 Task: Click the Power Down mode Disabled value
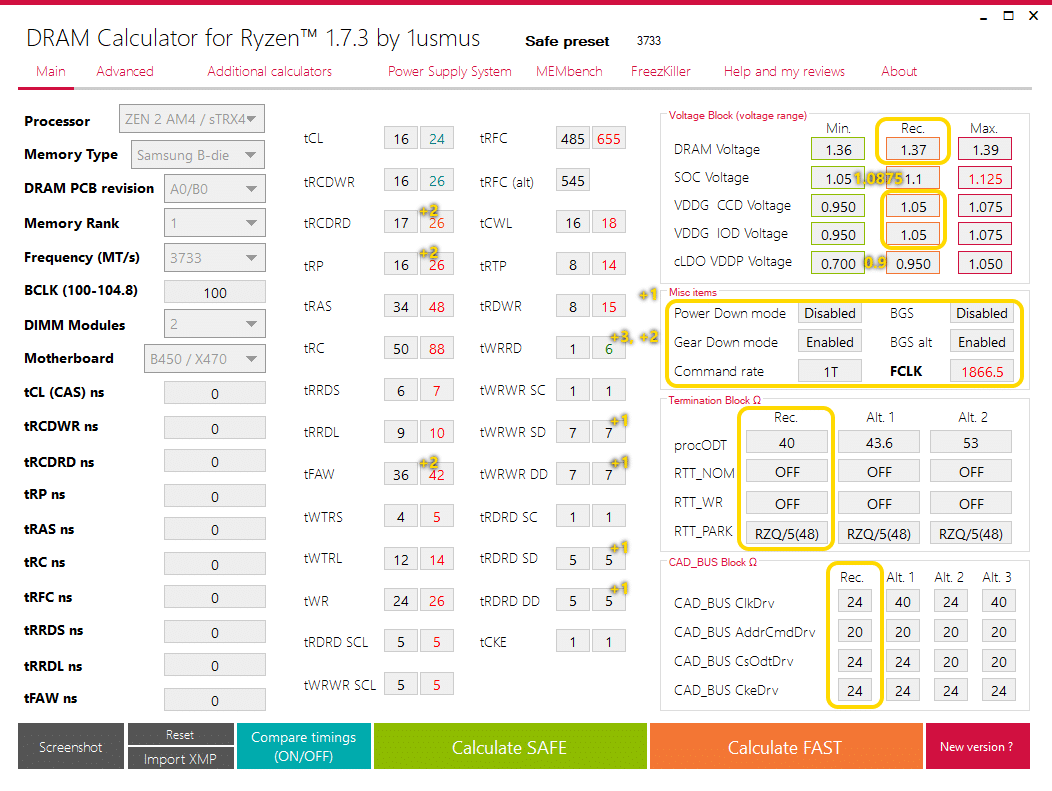tap(829, 313)
